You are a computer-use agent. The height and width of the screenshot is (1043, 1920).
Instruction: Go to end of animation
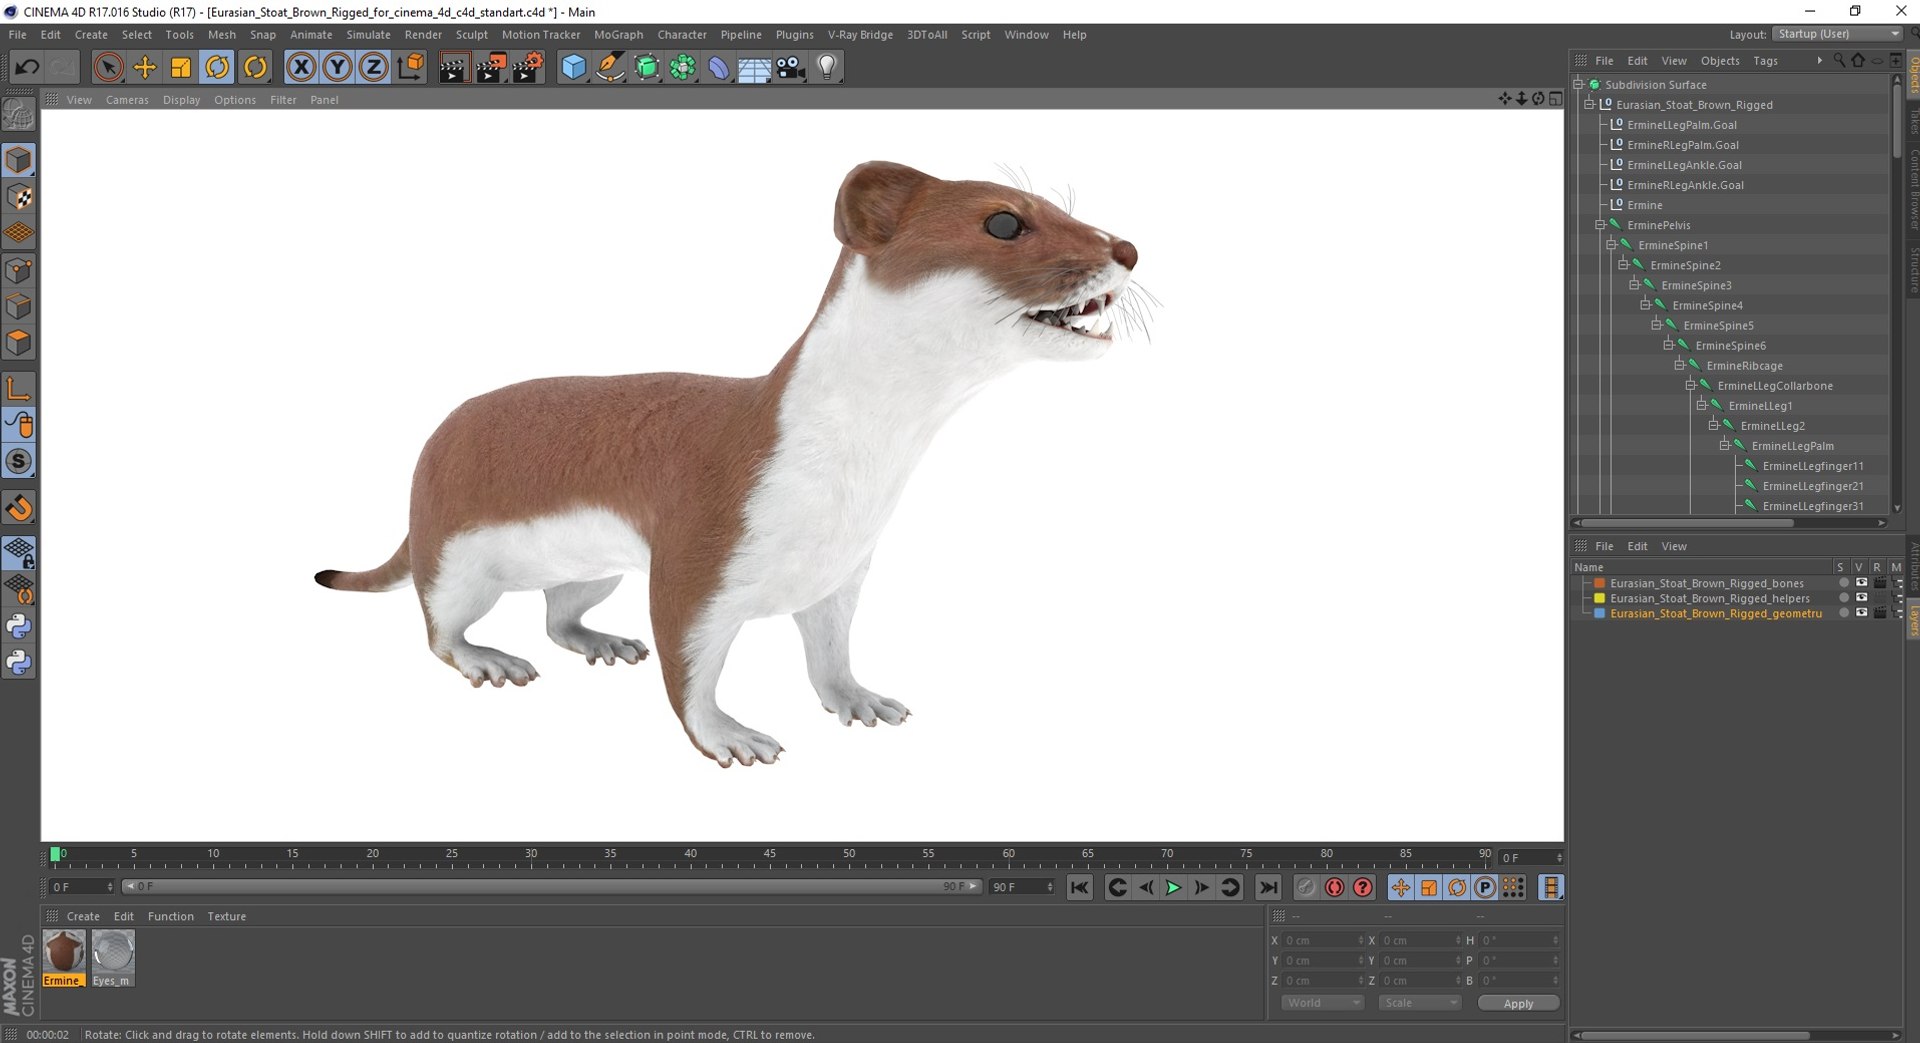(1268, 887)
